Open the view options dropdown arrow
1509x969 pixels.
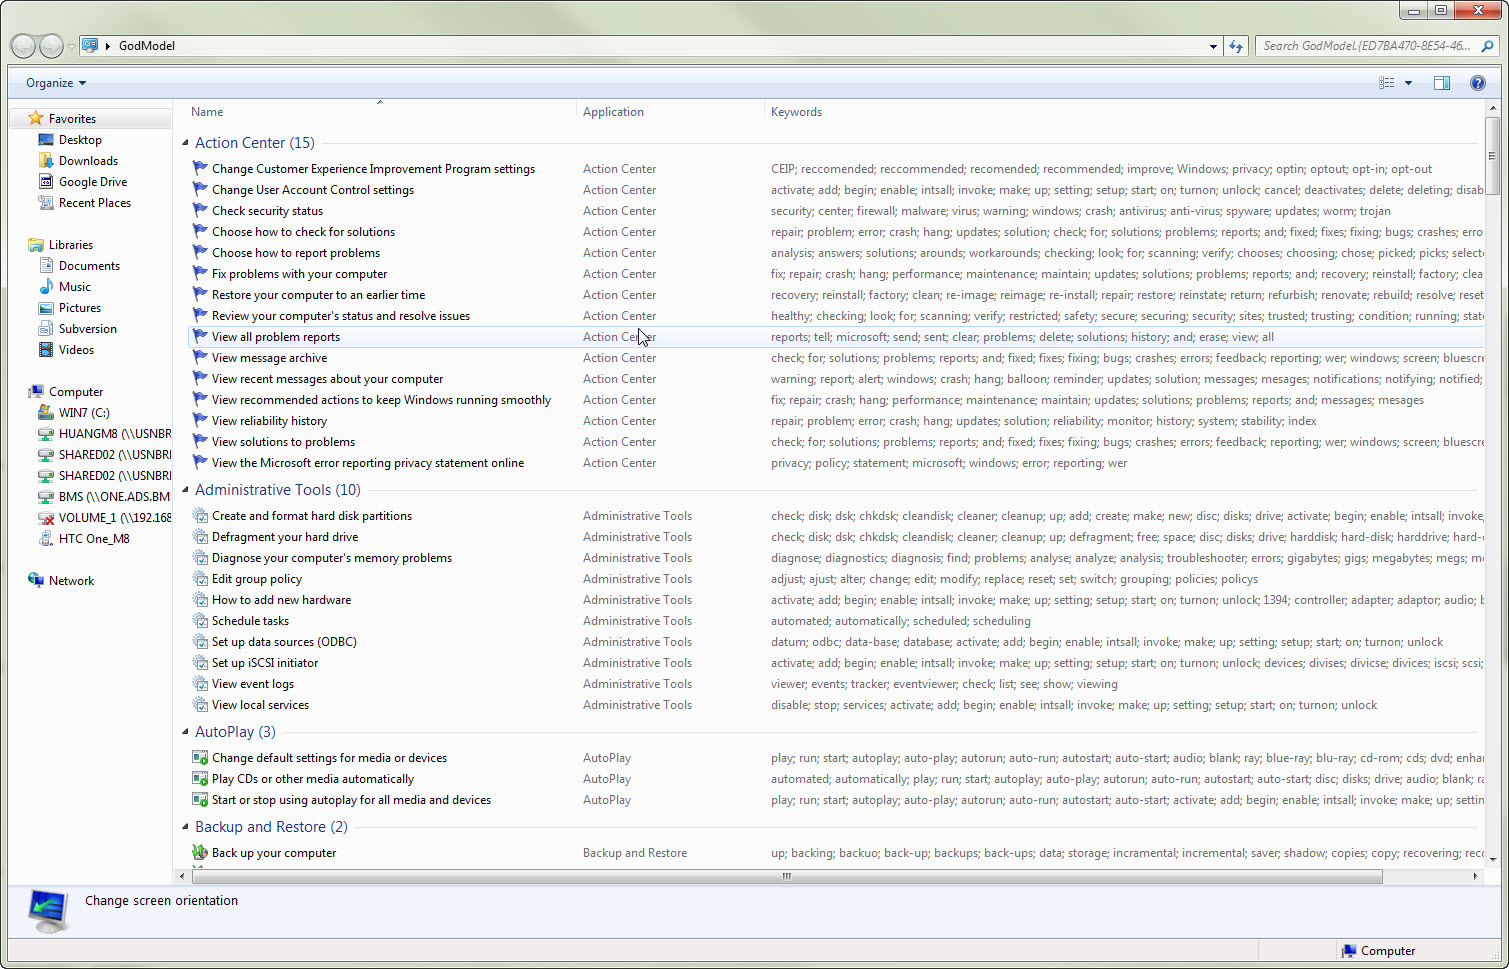tap(1408, 83)
